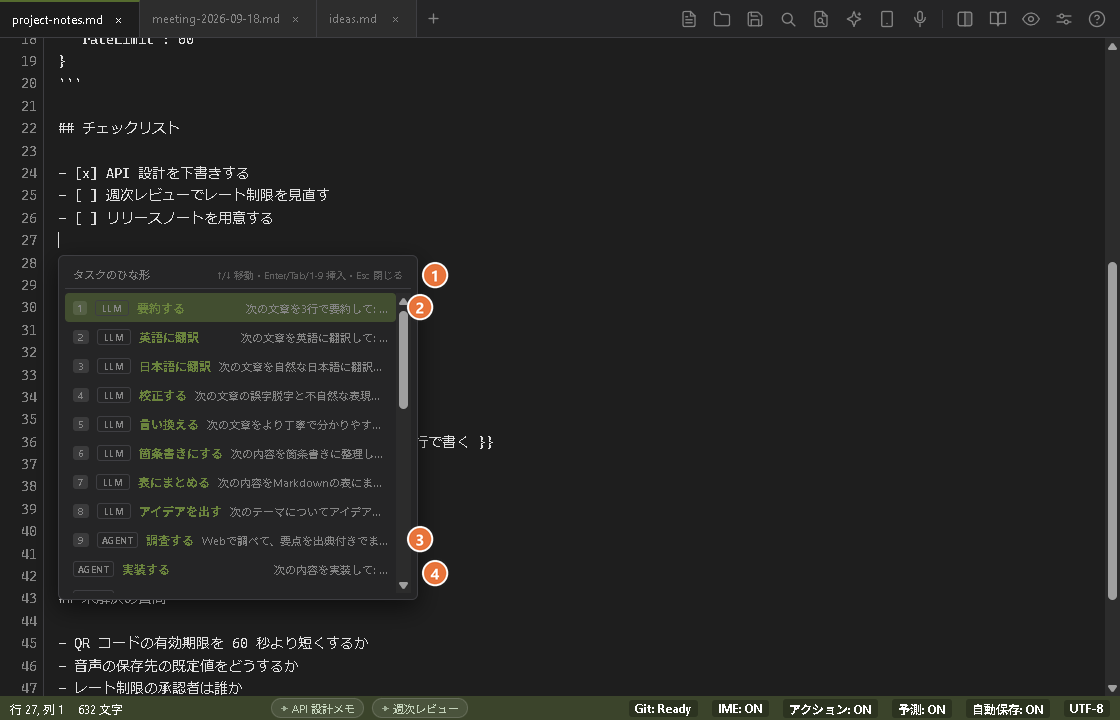The height and width of the screenshot is (720, 1120).
Task: Open settings via the sliders icon
Action: [x=1064, y=19]
